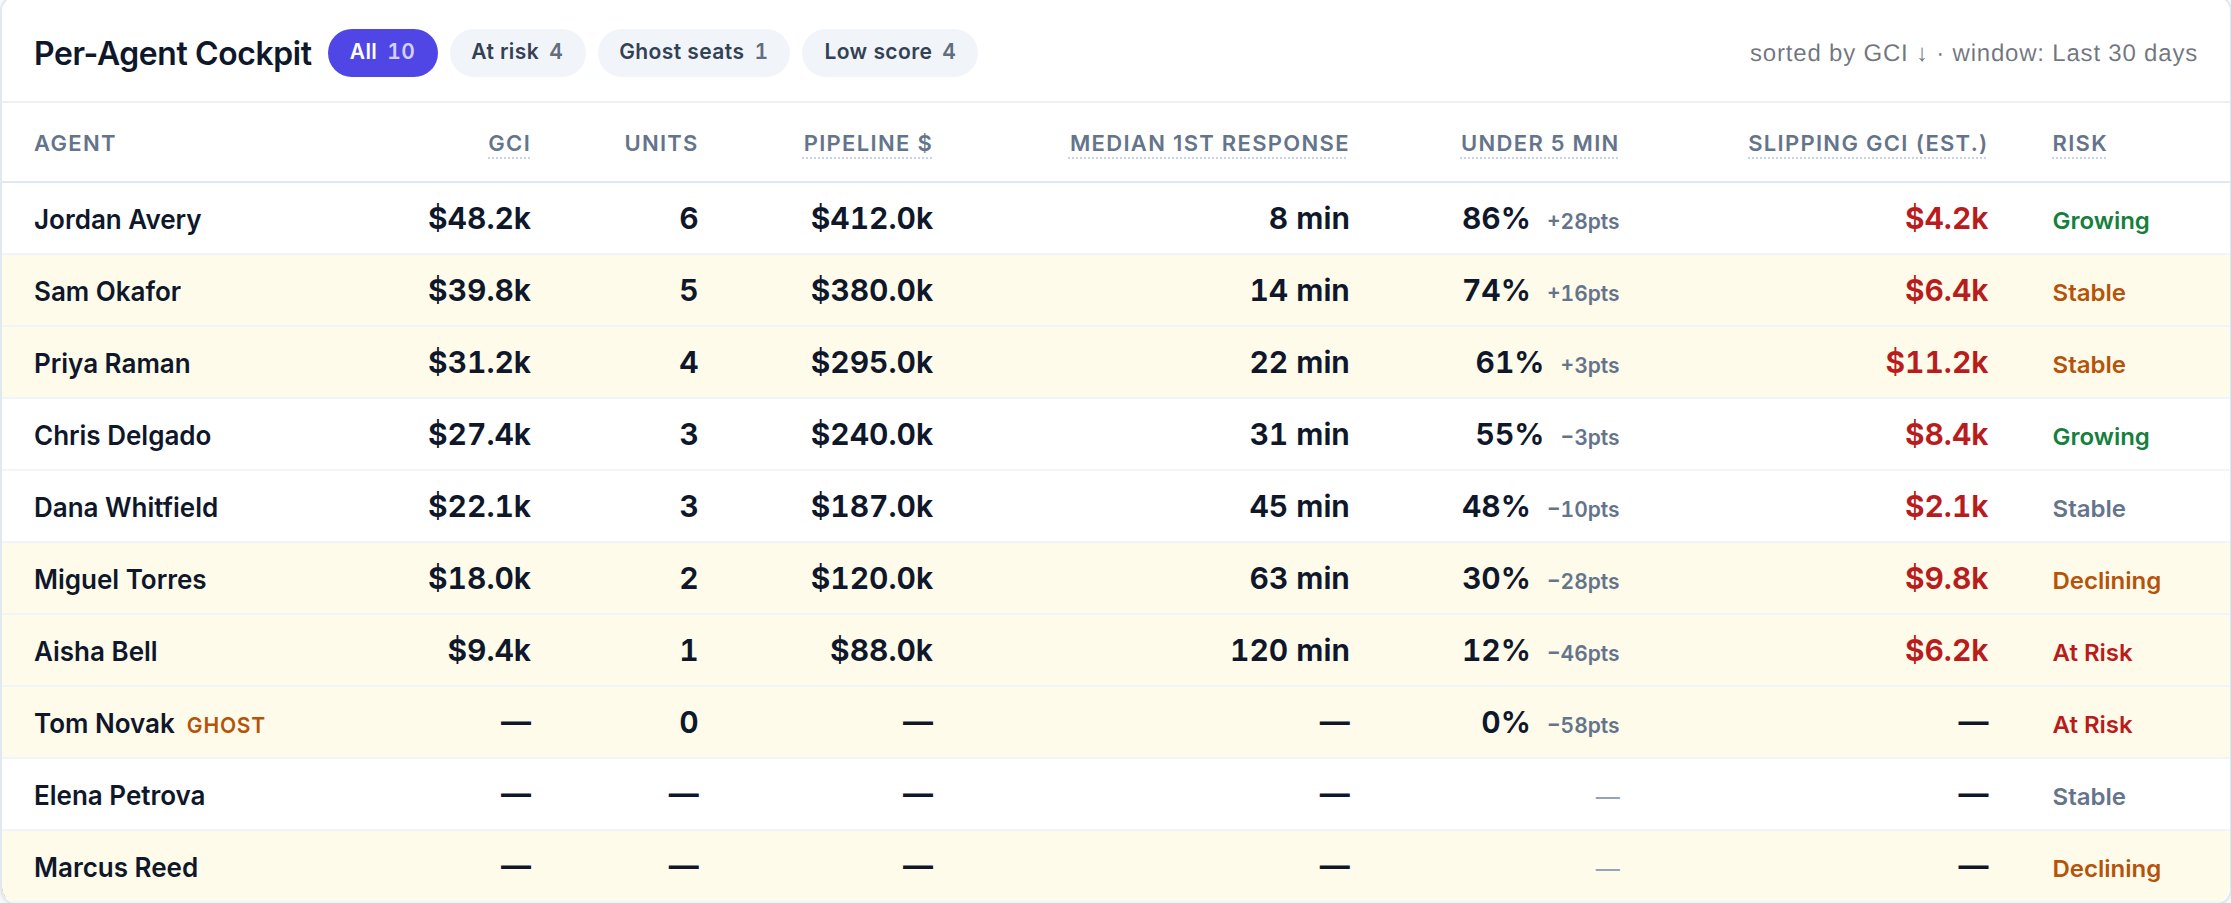Click At Risk label for Aisha Bell

(x=2092, y=653)
